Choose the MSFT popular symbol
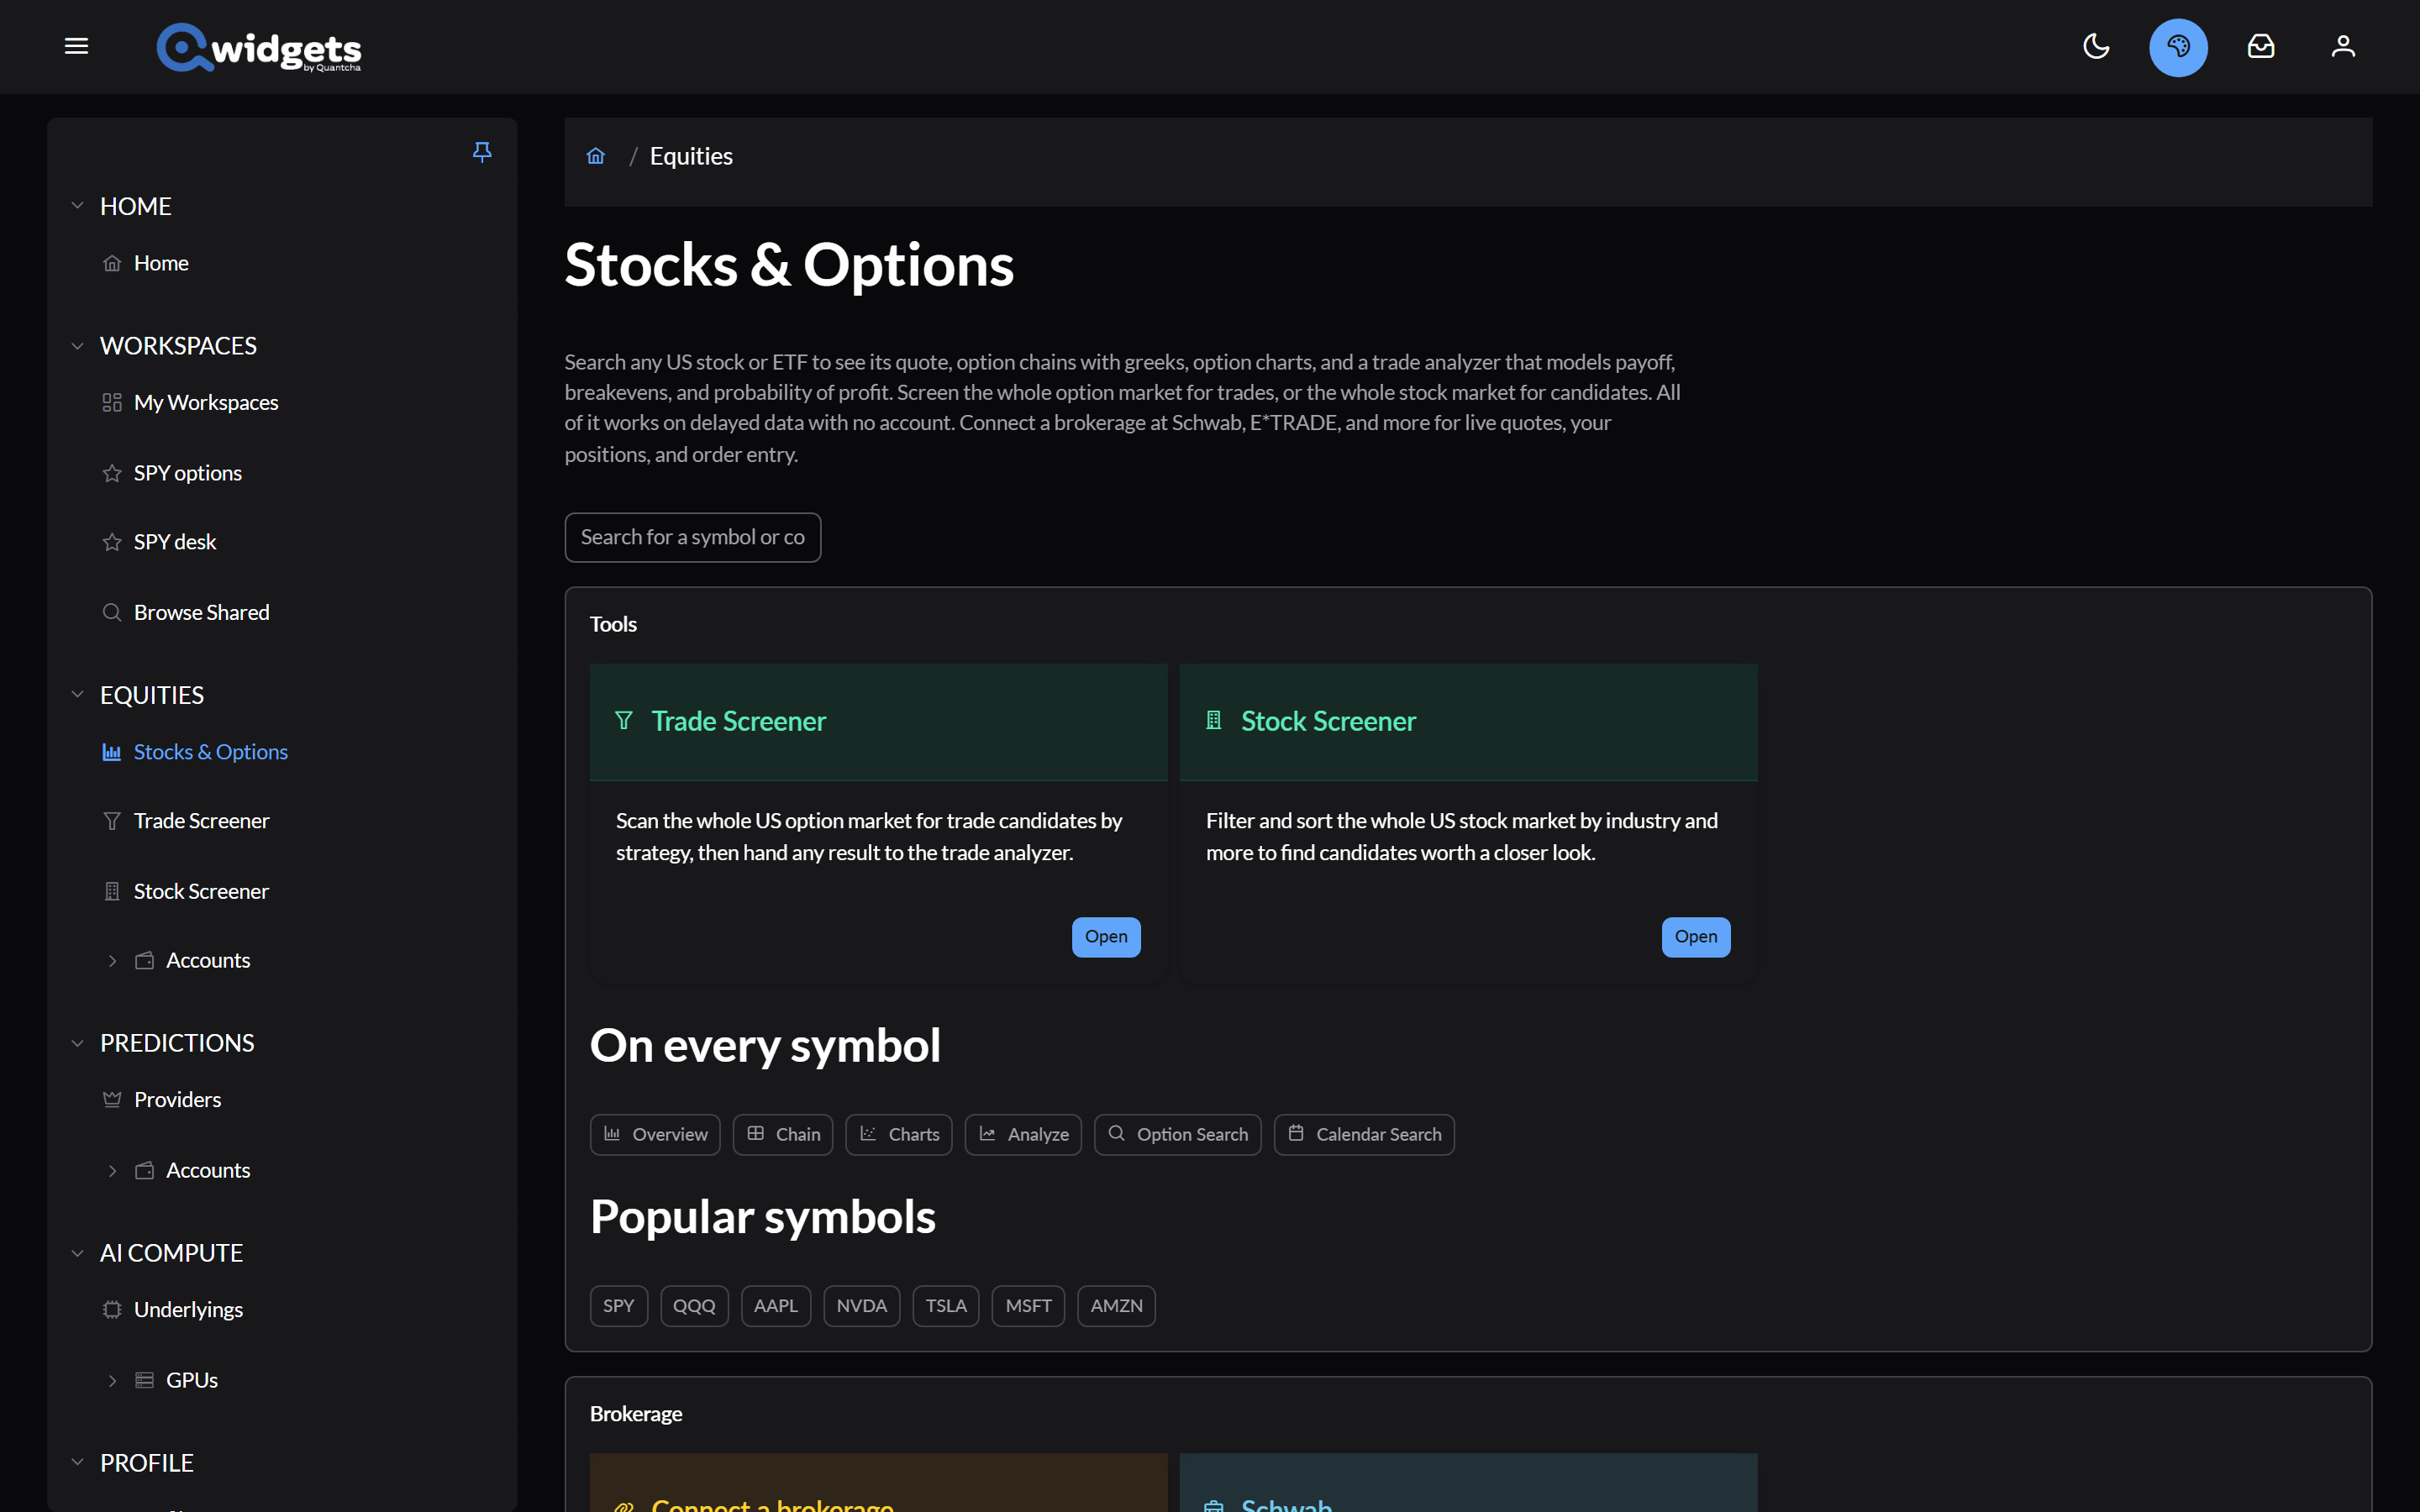The height and width of the screenshot is (1512, 2420). (x=1028, y=1306)
